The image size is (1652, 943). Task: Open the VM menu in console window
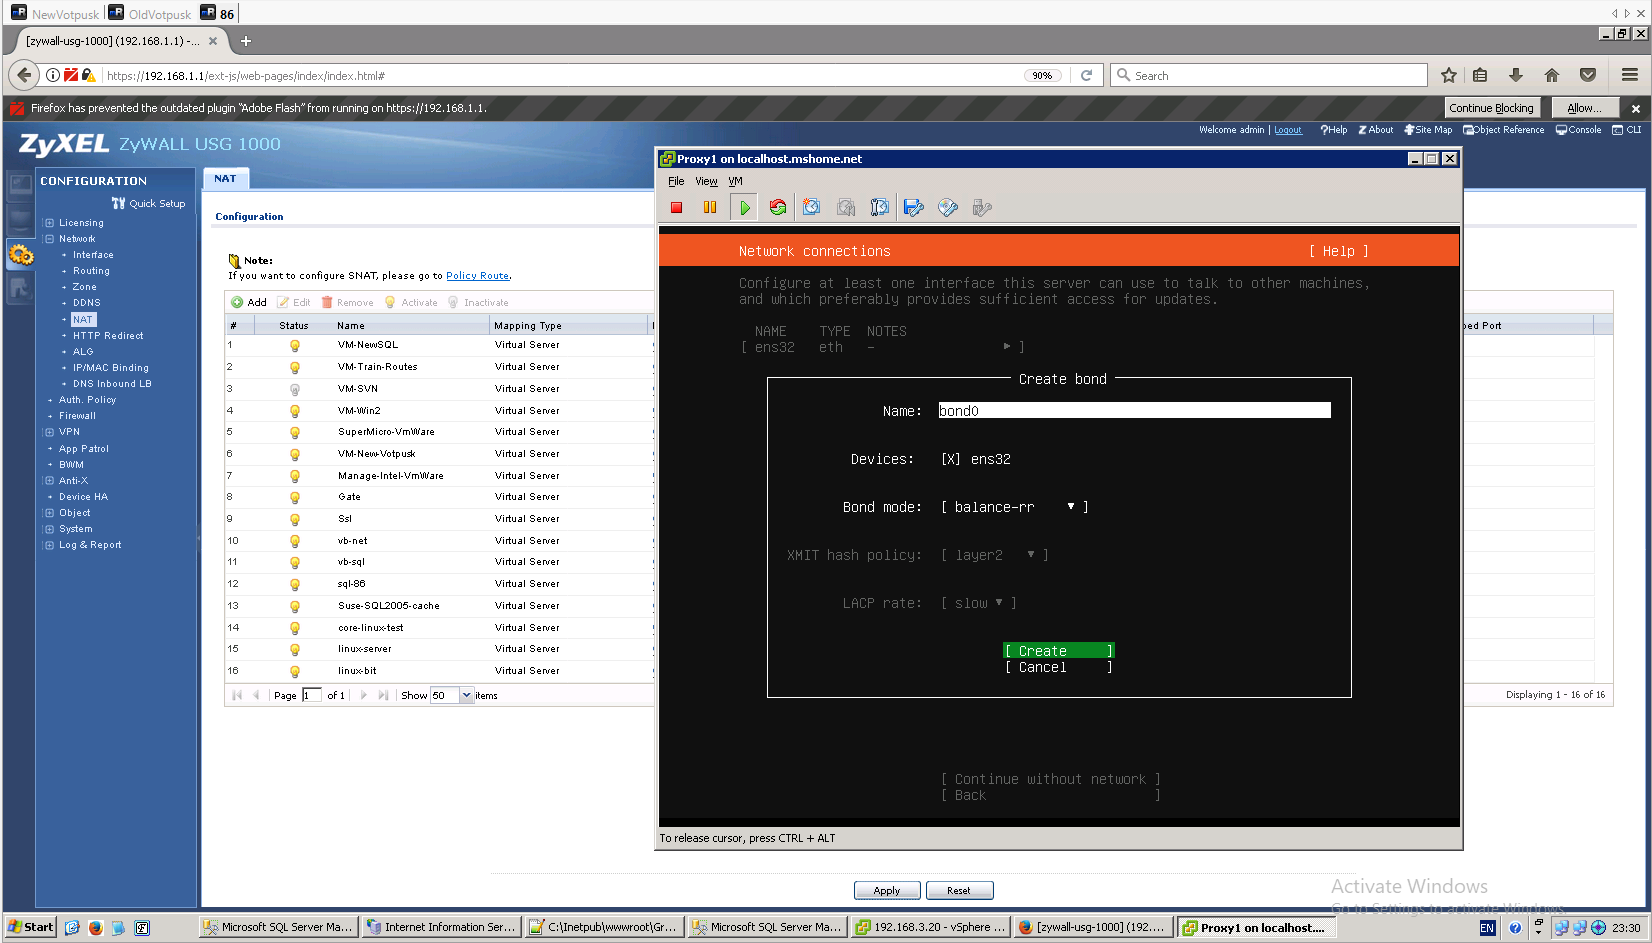tap(735, 181)
